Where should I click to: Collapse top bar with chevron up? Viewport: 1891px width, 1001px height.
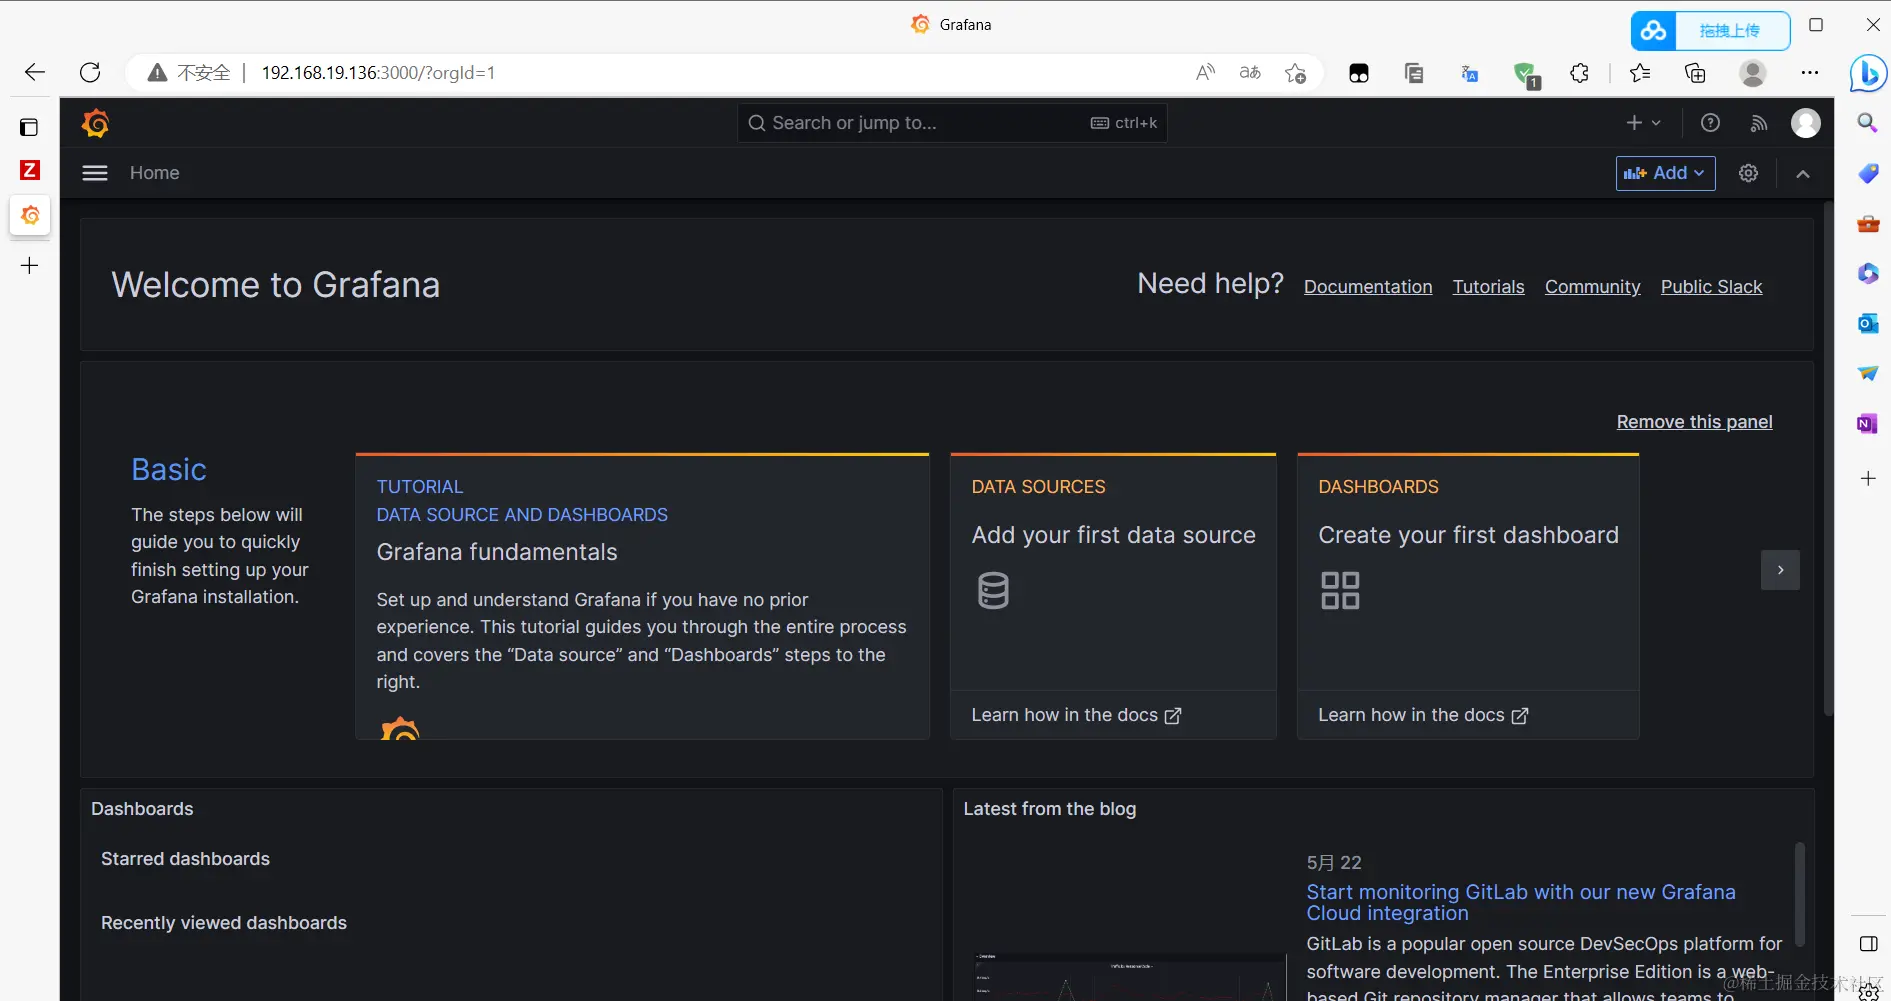1803,174
